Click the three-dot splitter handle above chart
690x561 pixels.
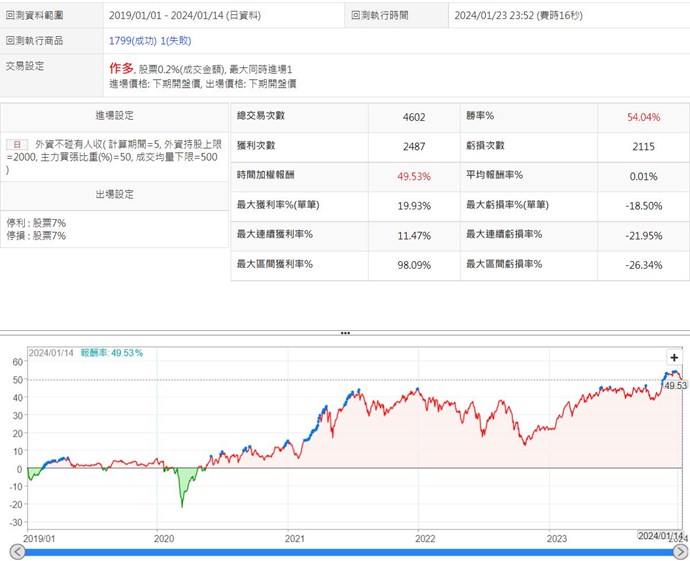coord(345,333)
